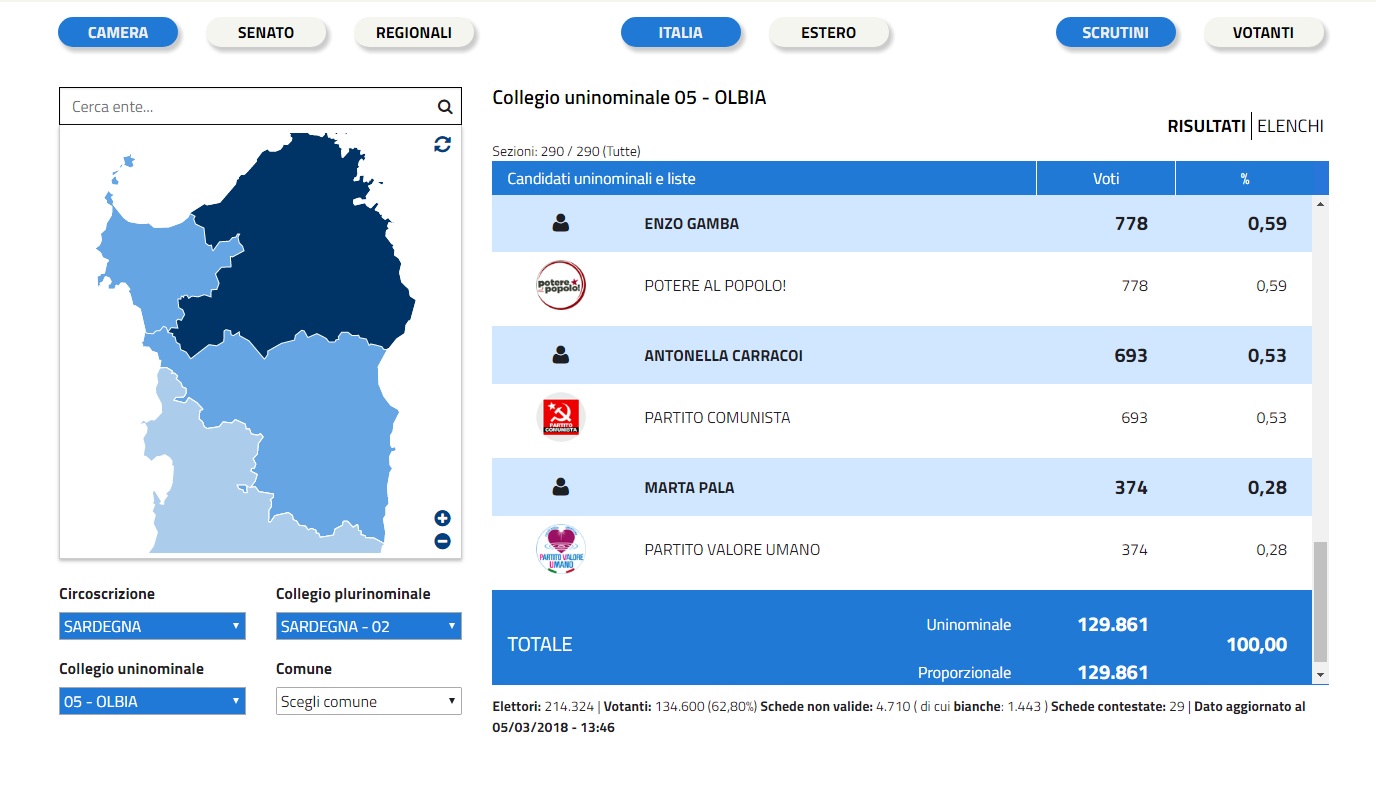Click the Marta Pala candidate row

(x=900, y=488)
